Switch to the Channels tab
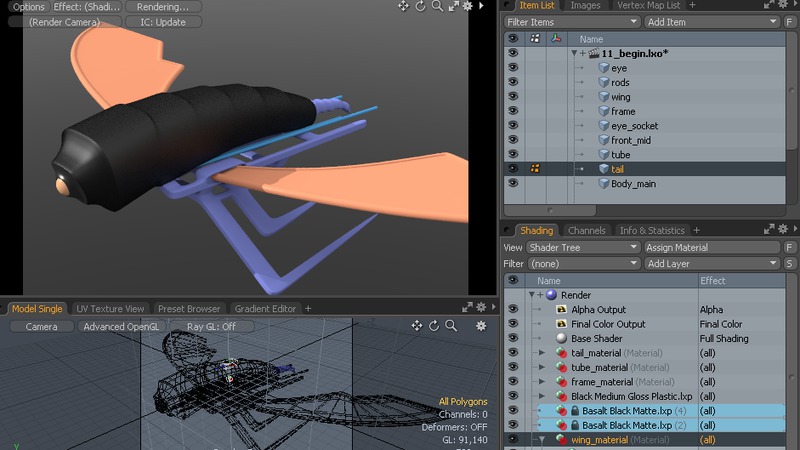 (x=586, y=231)
